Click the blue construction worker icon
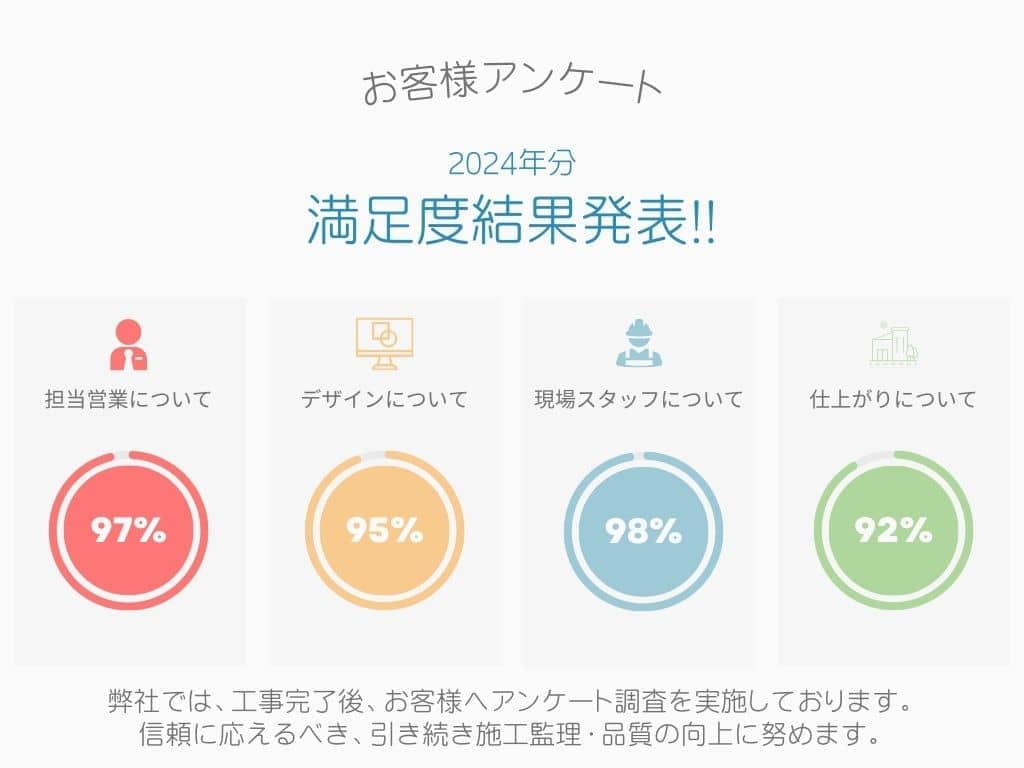 point(639,343)
